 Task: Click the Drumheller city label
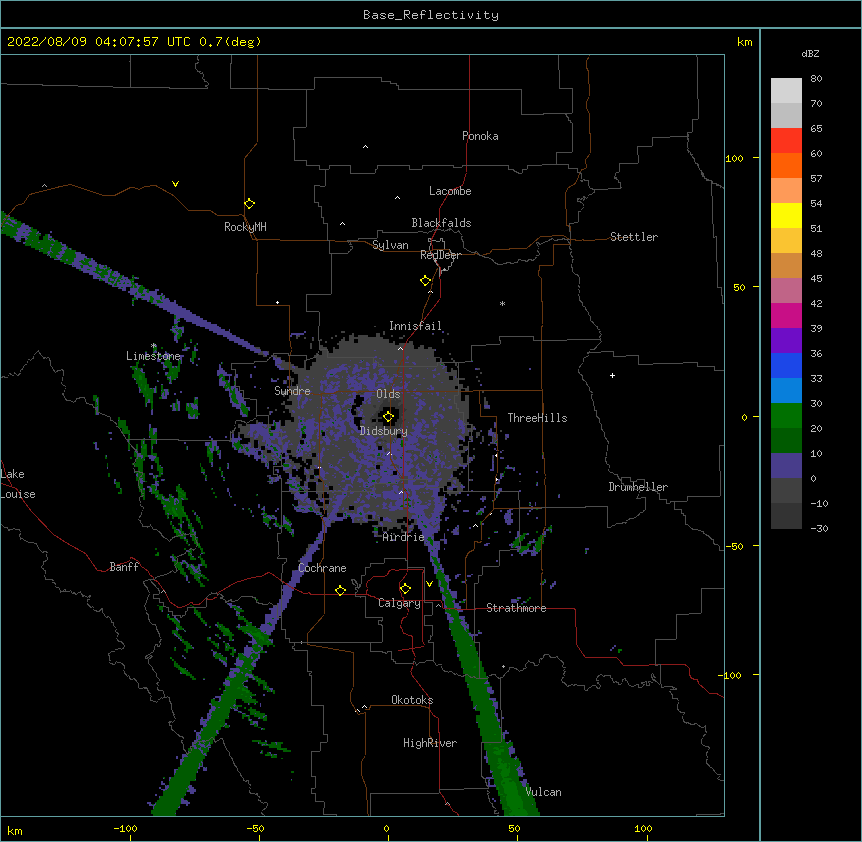638,487
